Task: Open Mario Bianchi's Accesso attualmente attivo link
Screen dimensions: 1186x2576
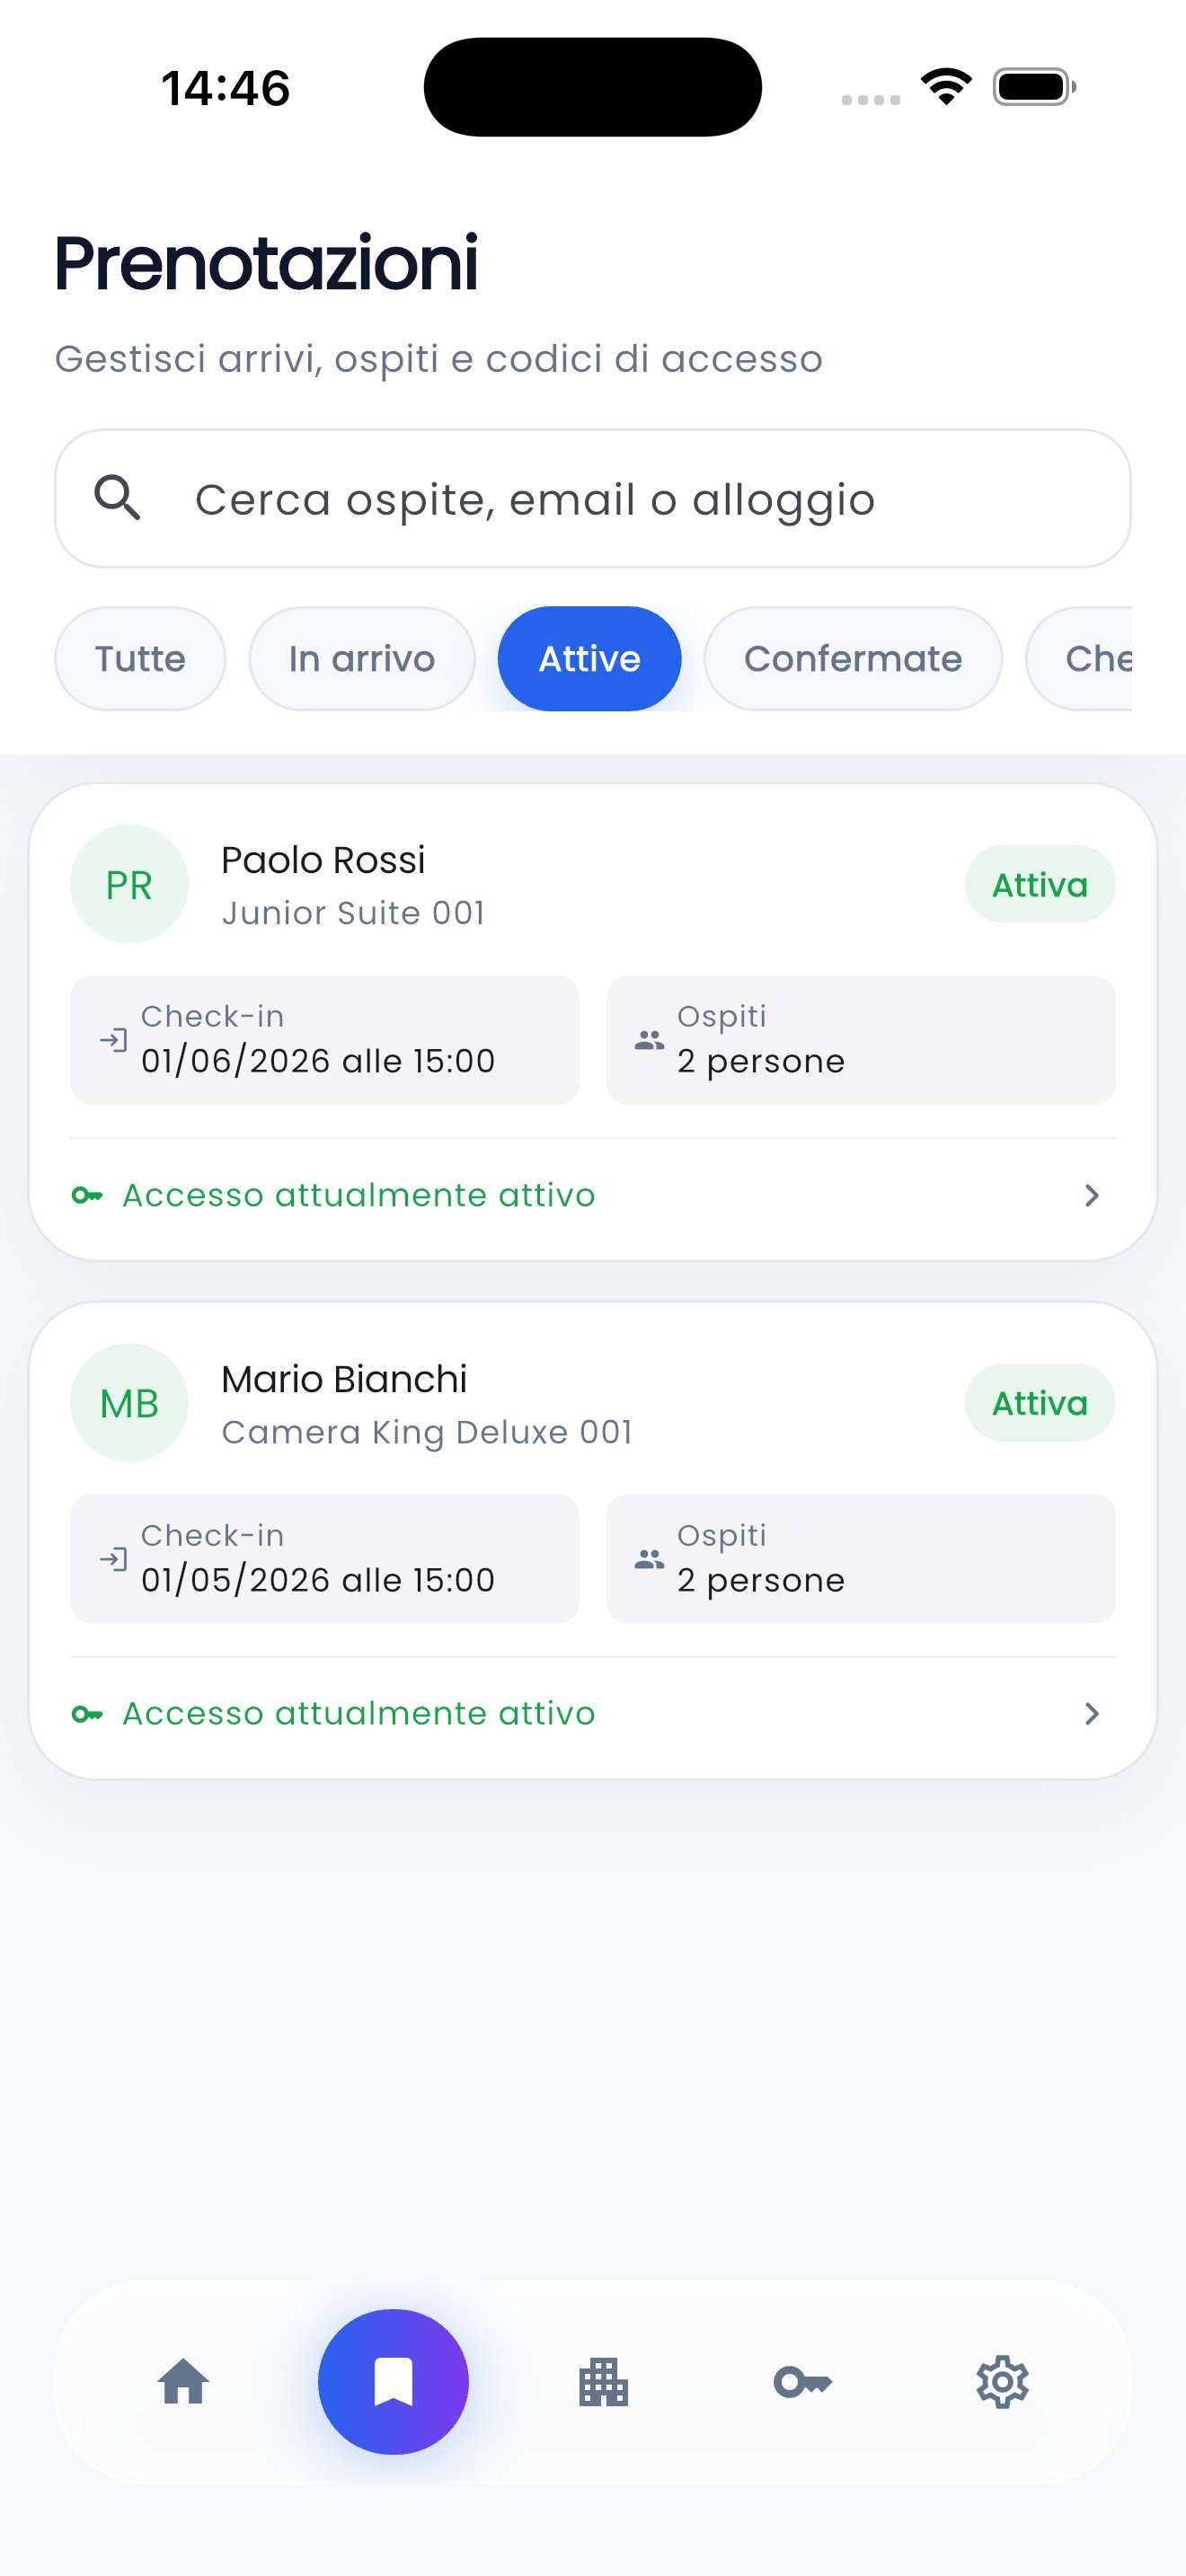Action: tap(359, 1714)
